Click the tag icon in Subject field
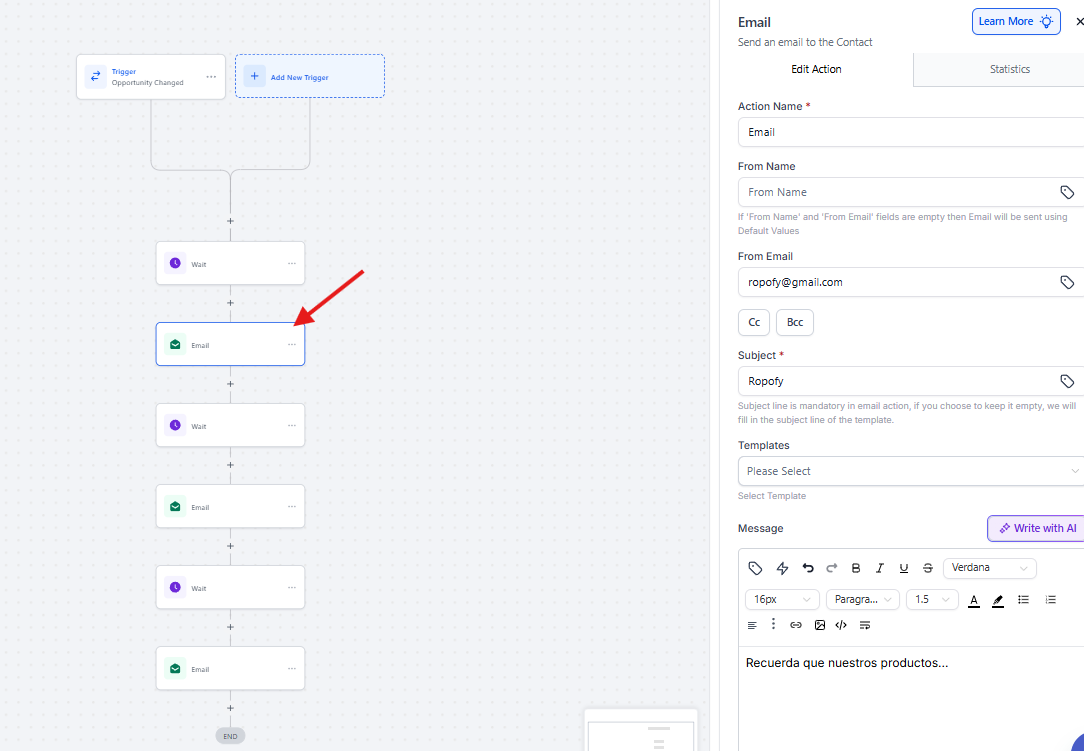The height and width of the screenshot is (751, 1084). point(1067,381)
